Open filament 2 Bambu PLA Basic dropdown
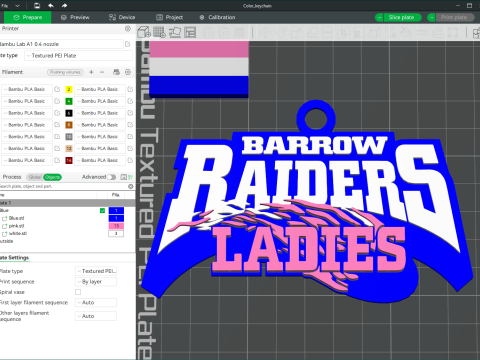 coord(100,89)
